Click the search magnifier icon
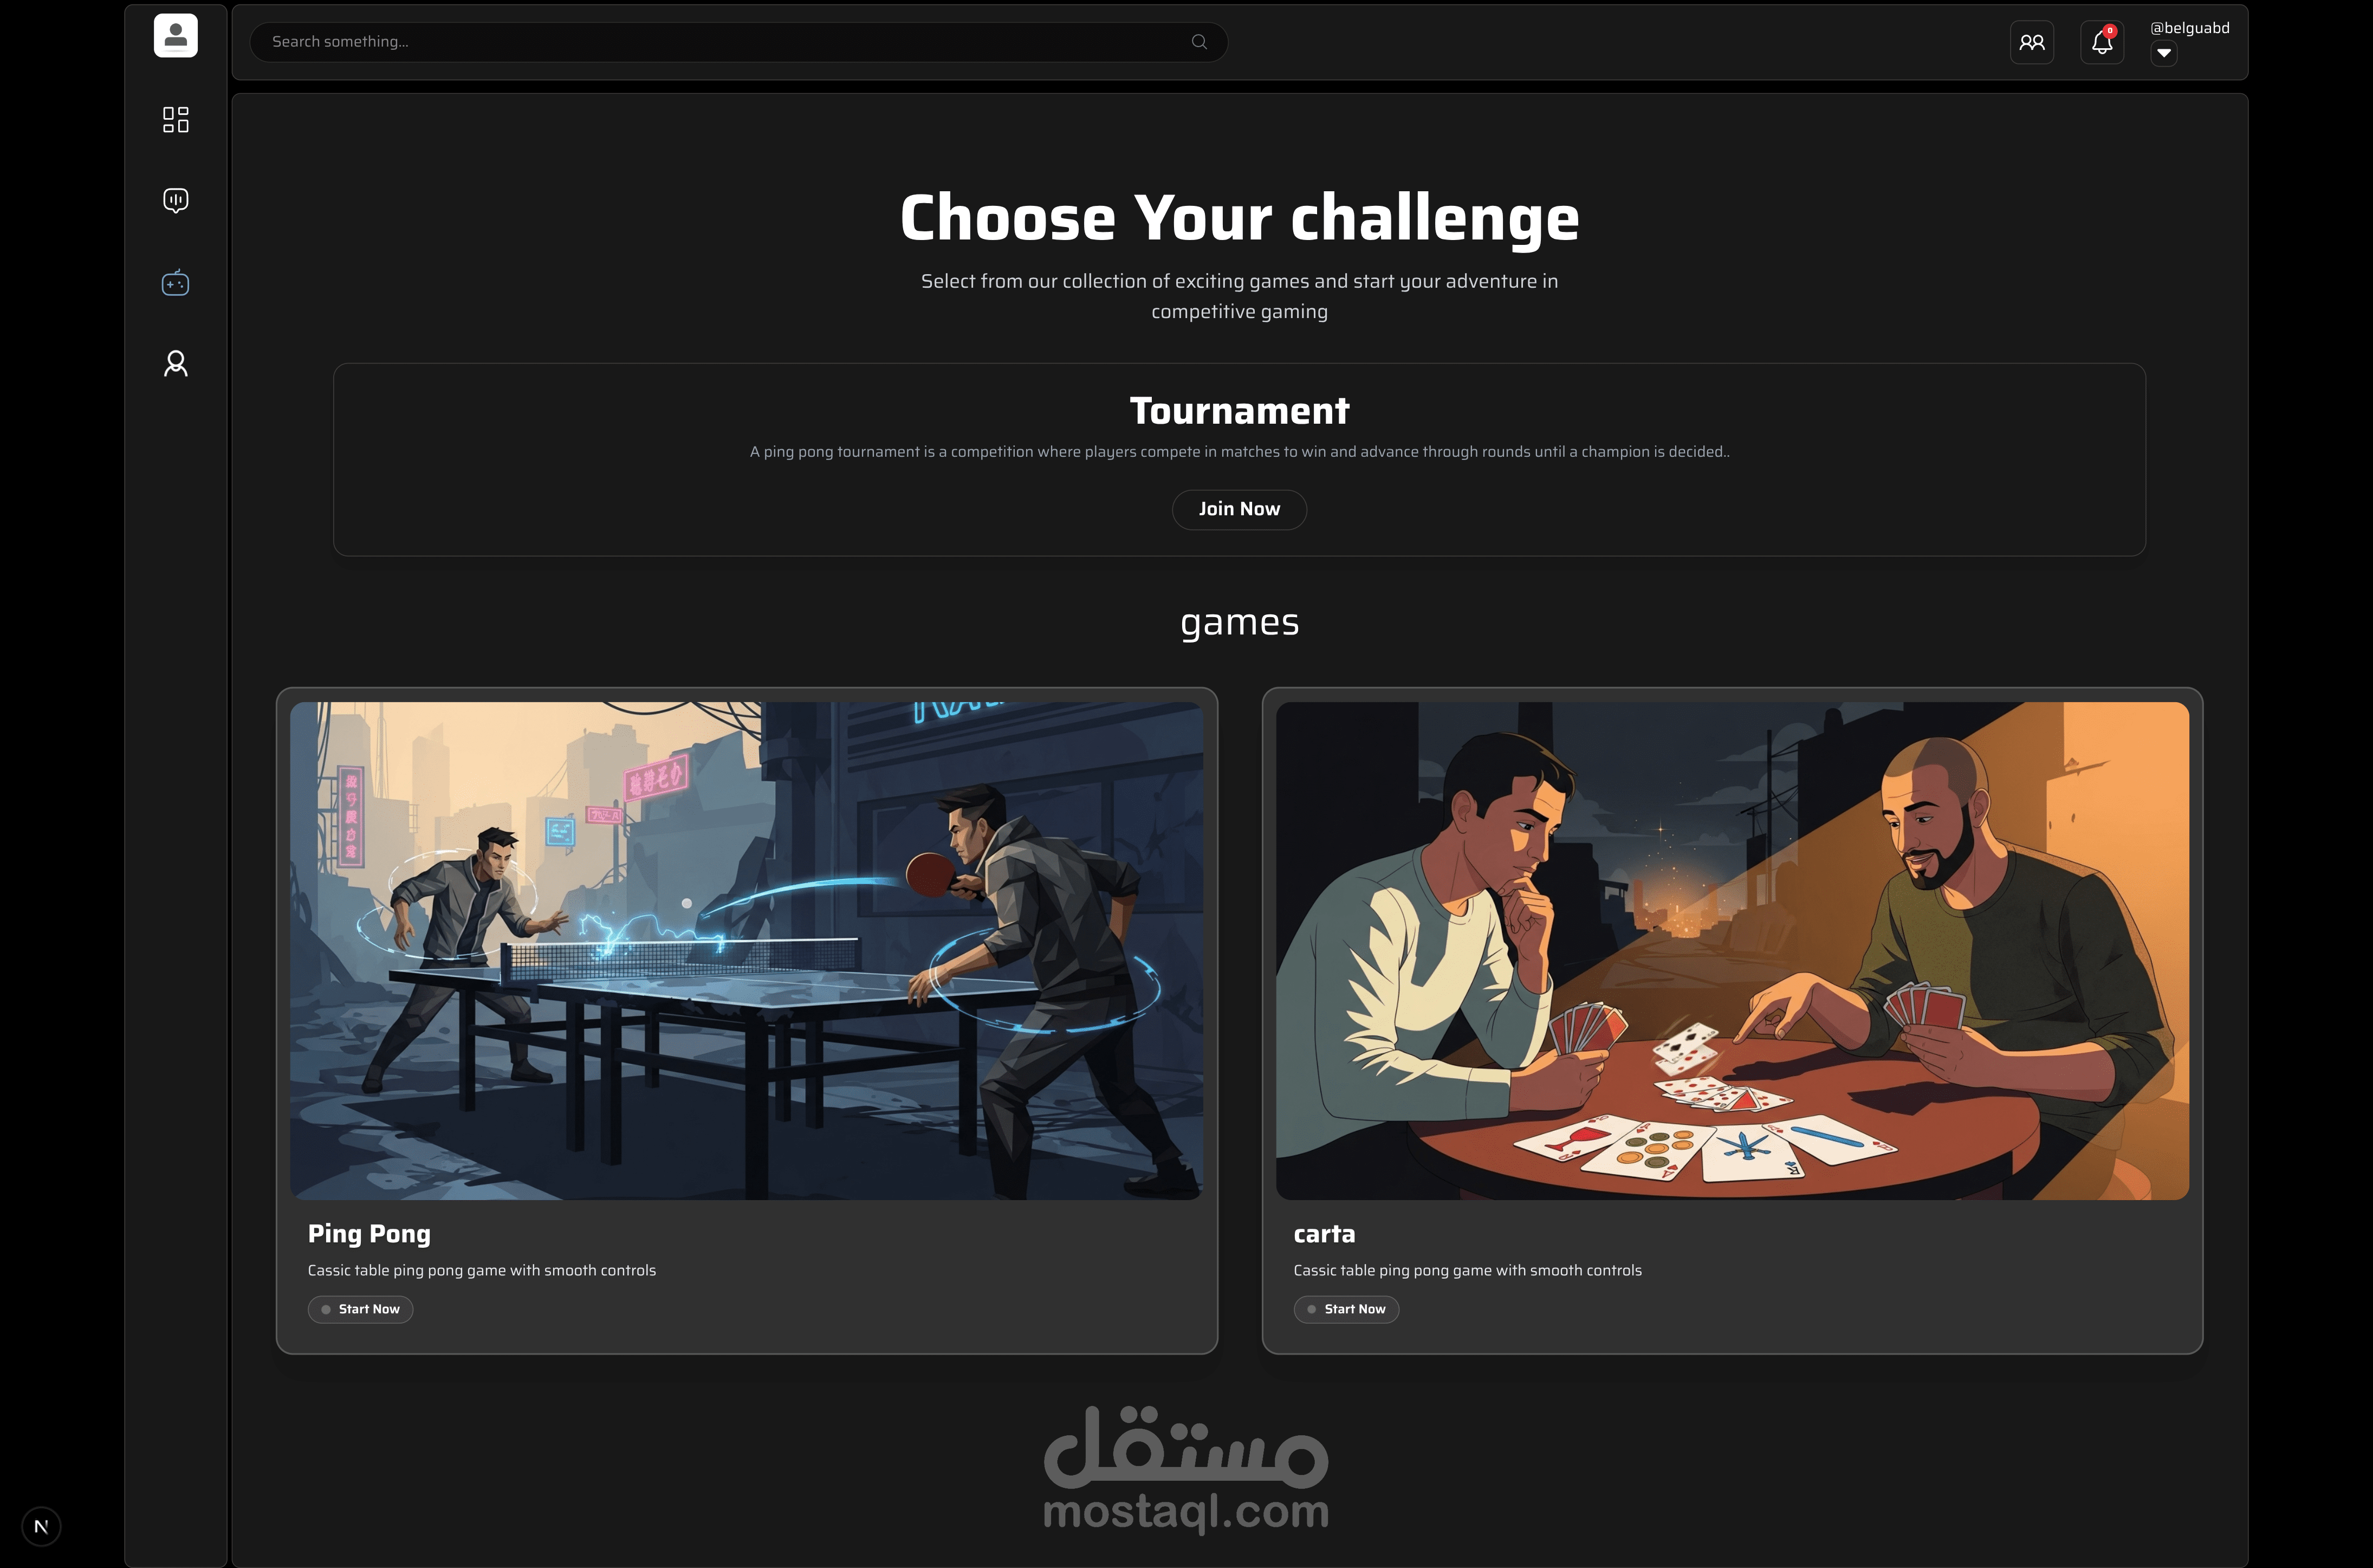This screenshot has width=2373, height=1568. tap(1199, 42)
